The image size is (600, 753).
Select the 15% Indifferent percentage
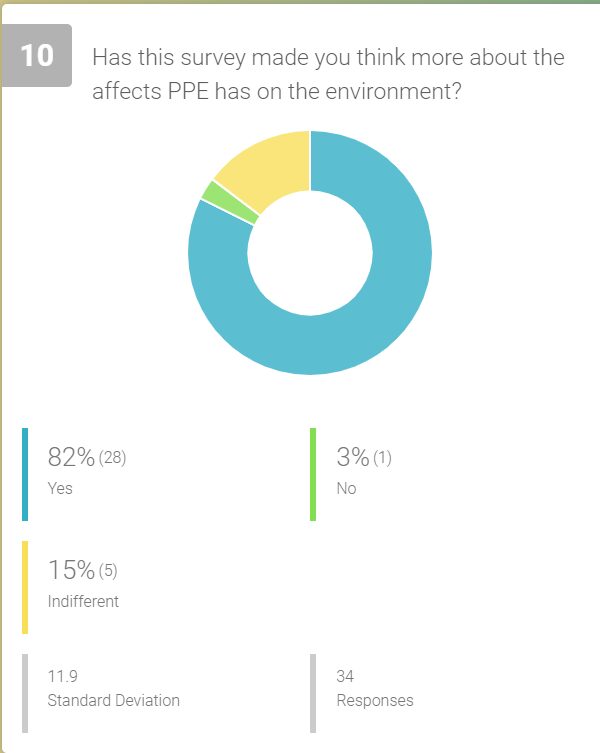click(71, 572)
